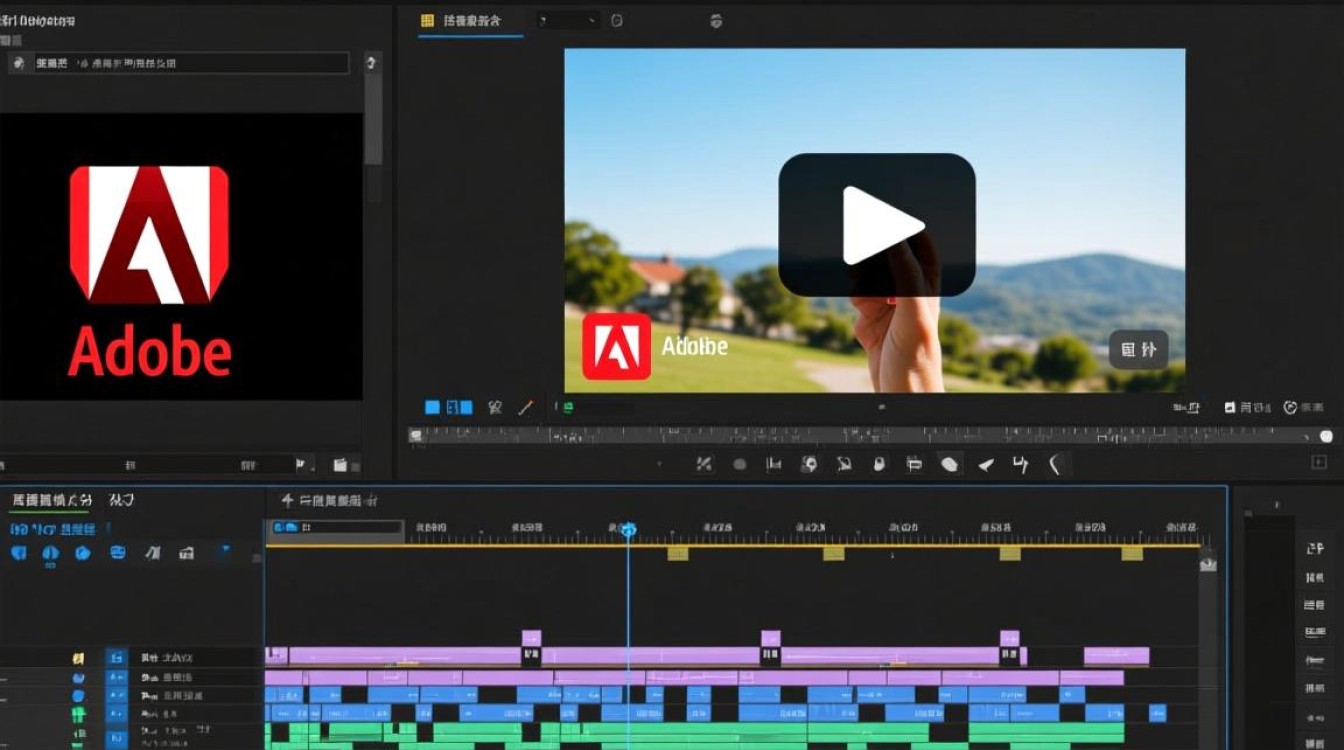Select the second tab in the timeline panel
The height and width of the screenshot is (750, 1344).
tap(122, 500)
